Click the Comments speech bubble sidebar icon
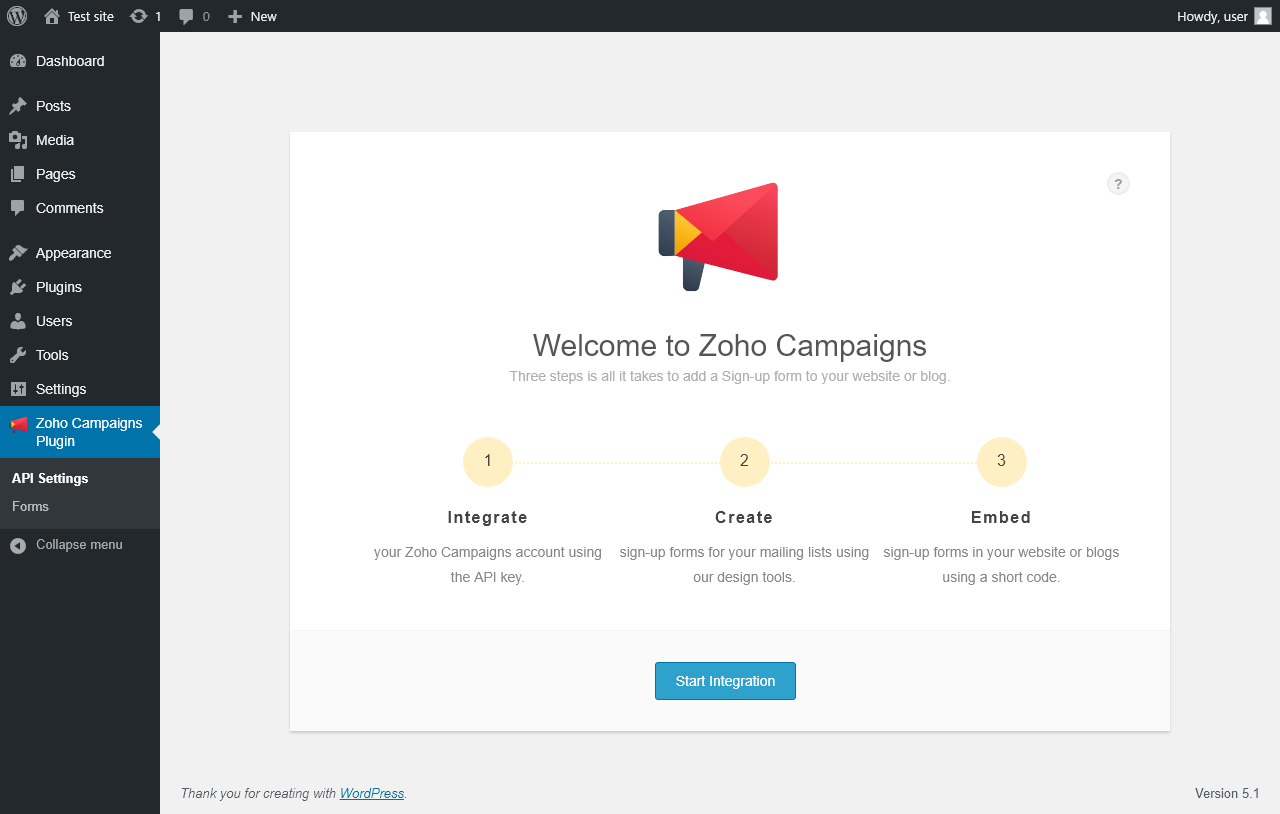This screenshot has height=814, width=1280. (x=18, y=208)
